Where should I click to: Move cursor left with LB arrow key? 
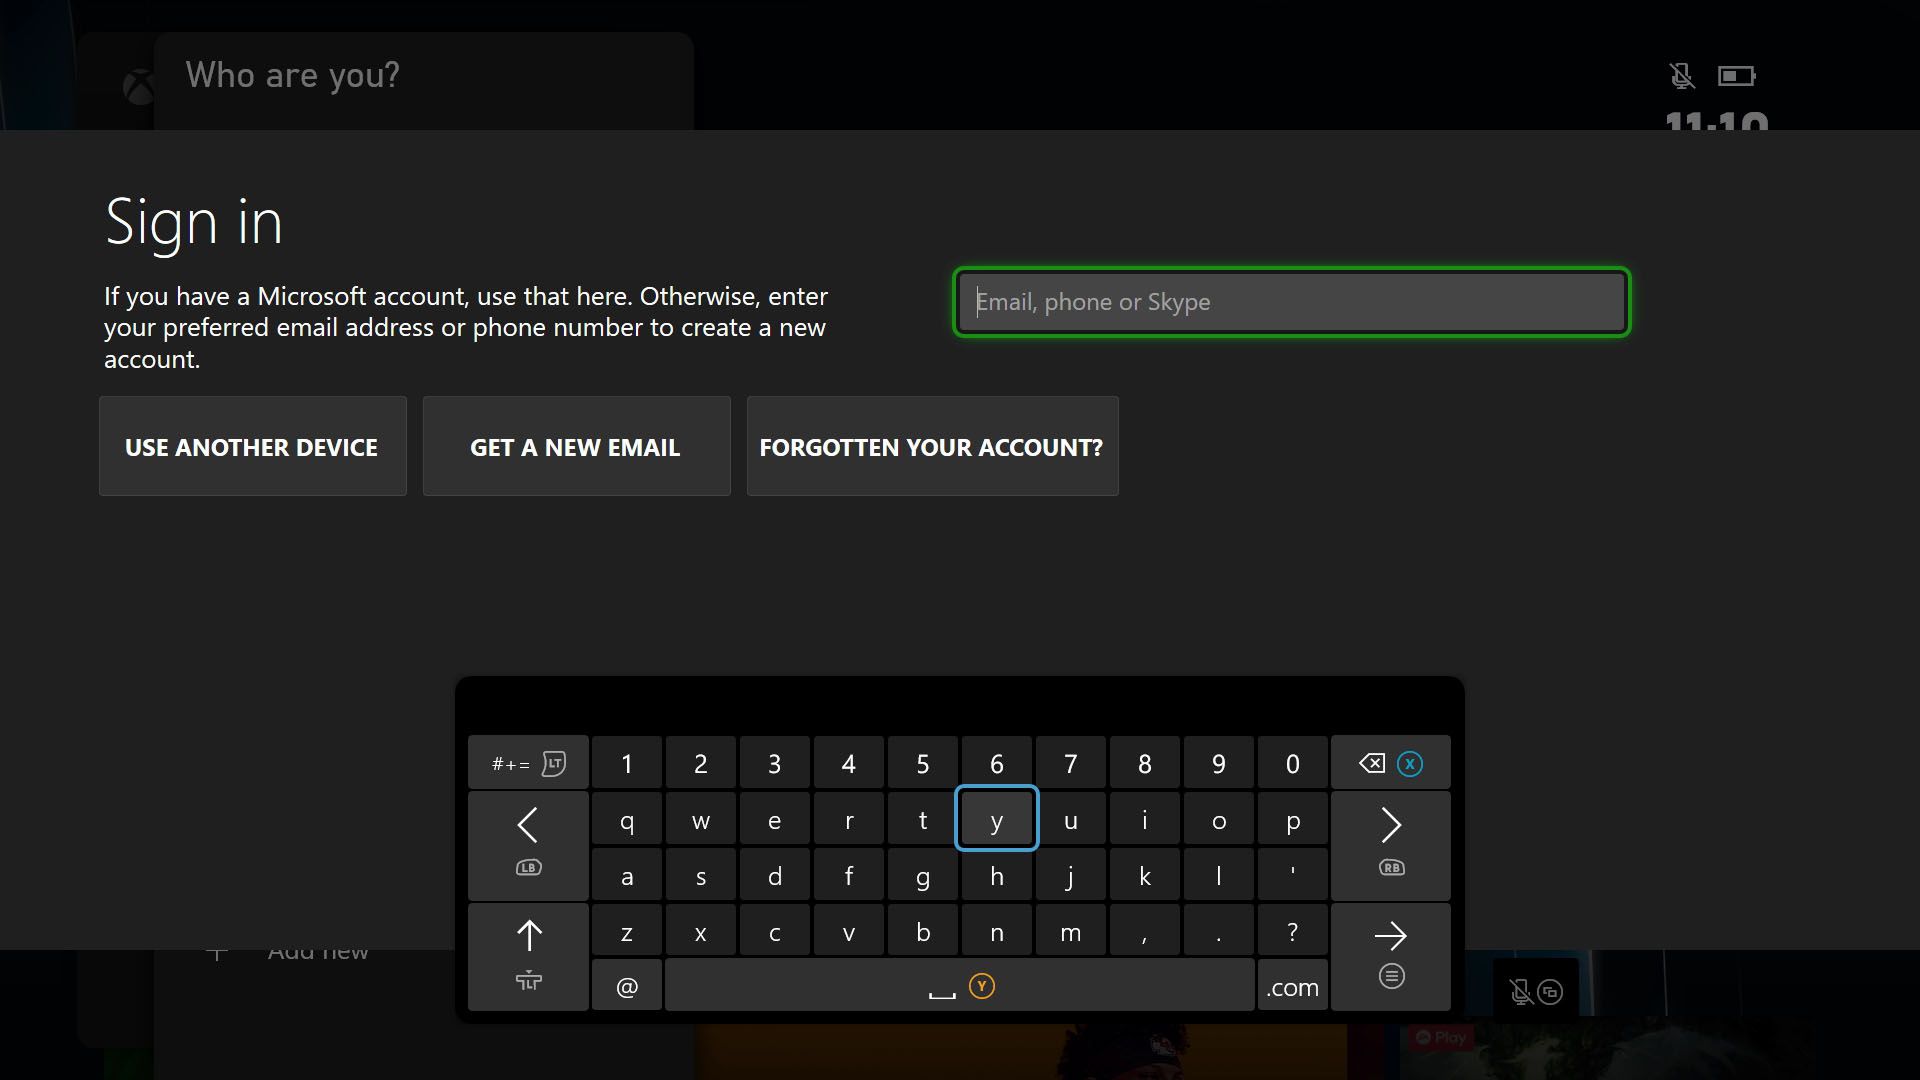tap(528, 846)
